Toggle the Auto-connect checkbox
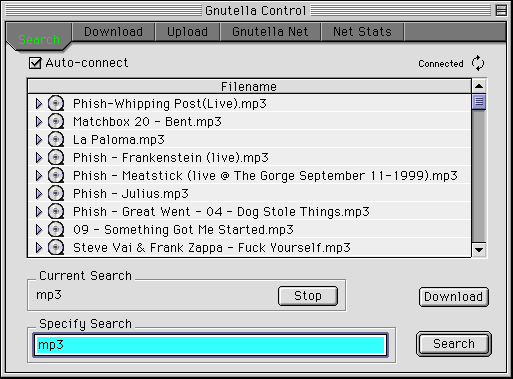 coord(35,63)
